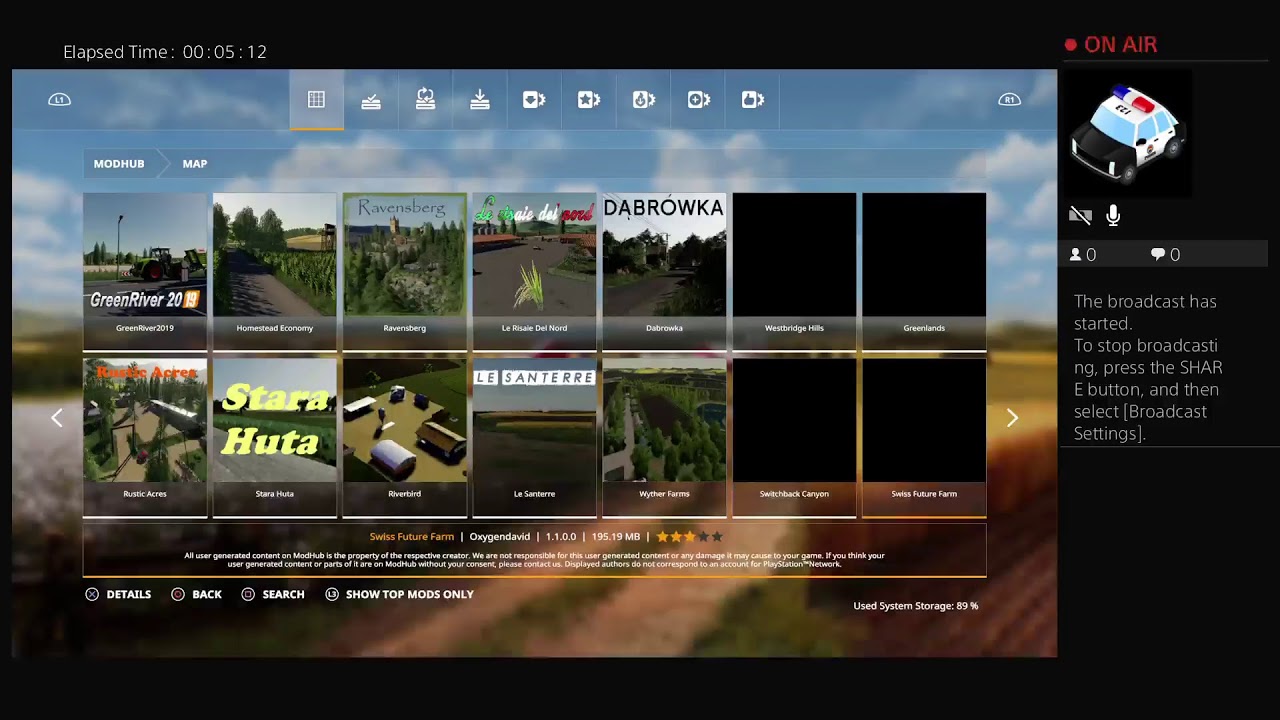Select the Homestead Economy map thumbnail

pos(275,255)
